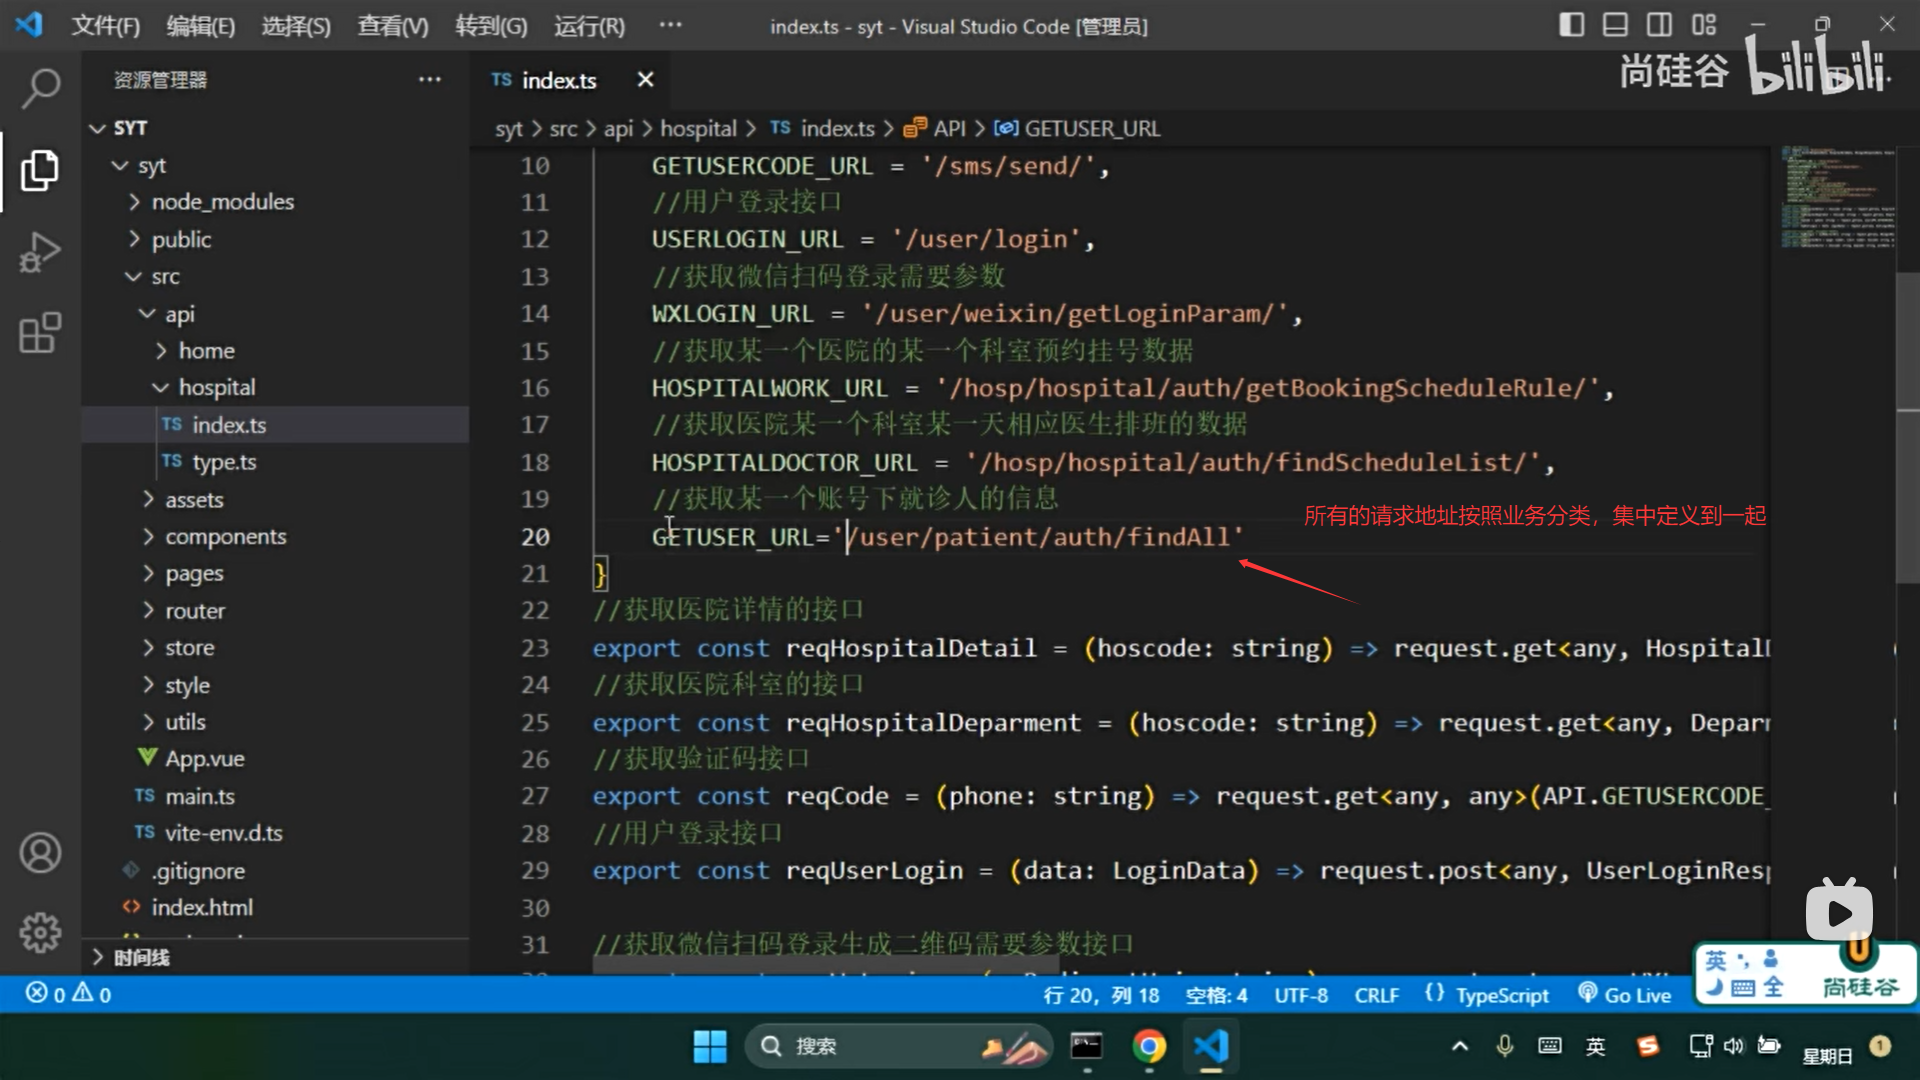The image size is (1920, 1080).
Task: Expand the components folder
Action: coord(225,537)
